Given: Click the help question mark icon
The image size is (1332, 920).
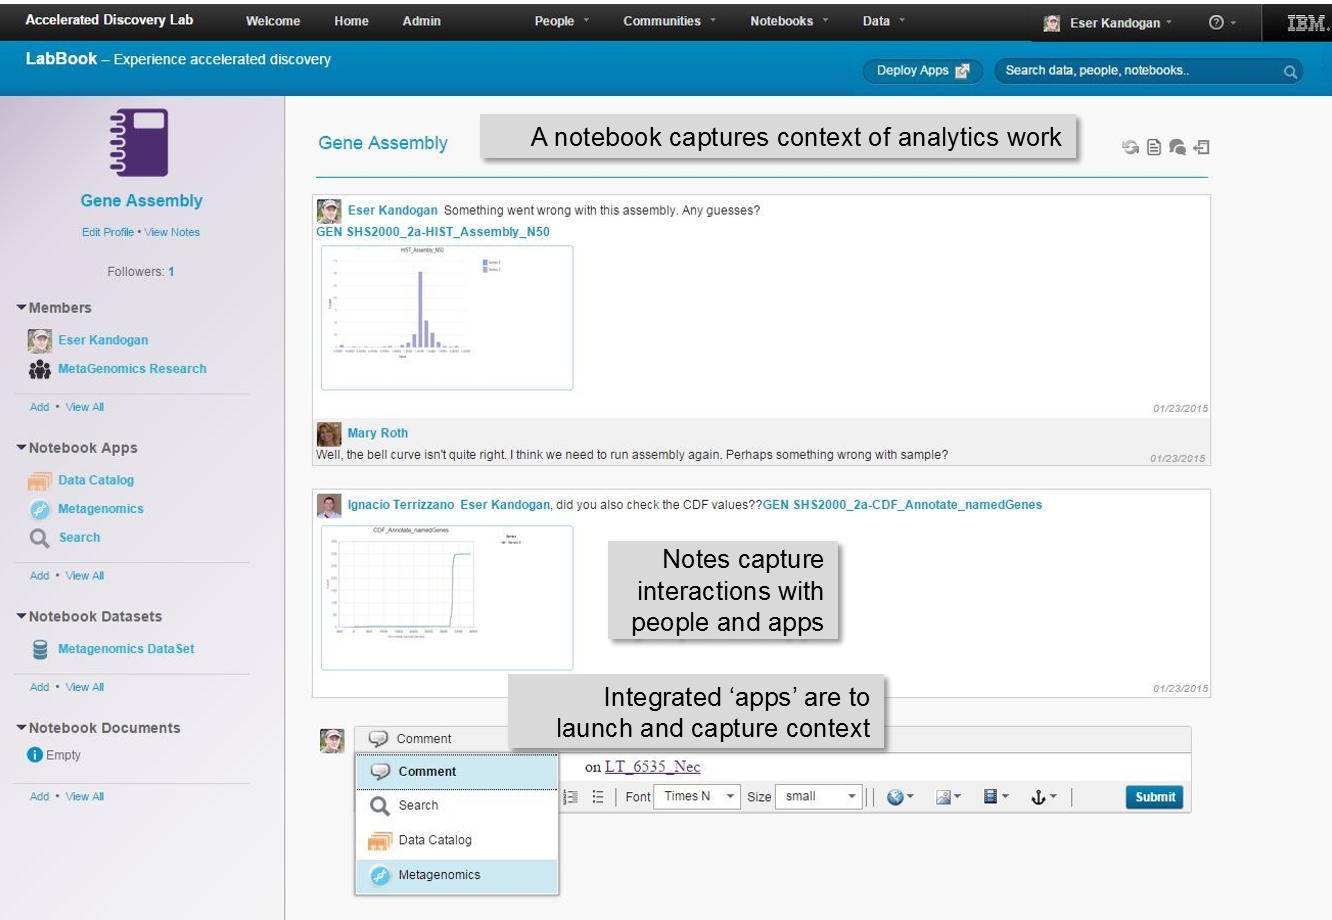Looking at the screenshot, I should (x=1216, y=22).
